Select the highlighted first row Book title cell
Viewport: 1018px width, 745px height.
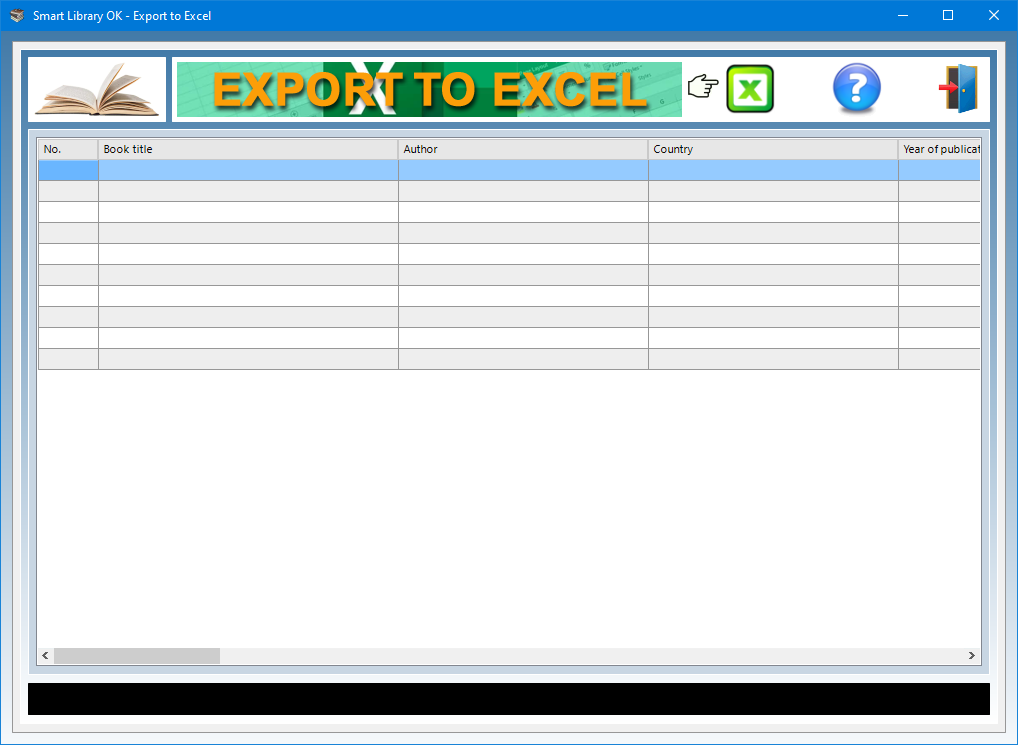(248, 170)
